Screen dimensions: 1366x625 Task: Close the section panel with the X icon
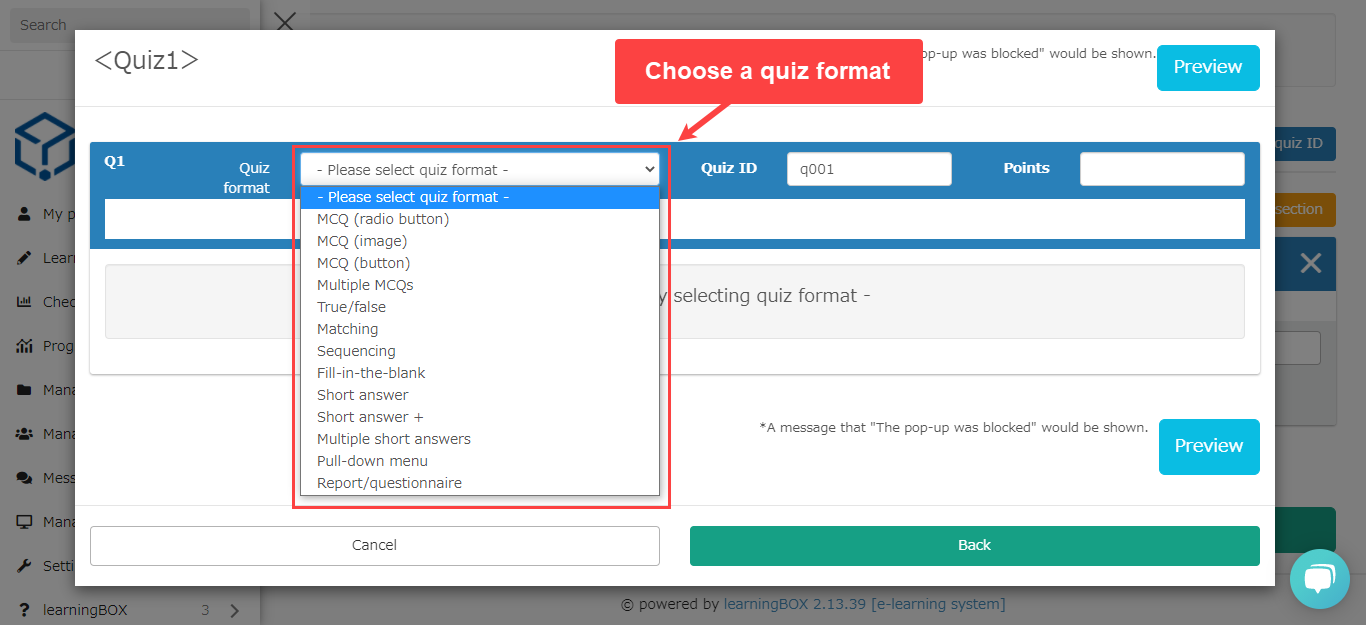[1310, 263]
